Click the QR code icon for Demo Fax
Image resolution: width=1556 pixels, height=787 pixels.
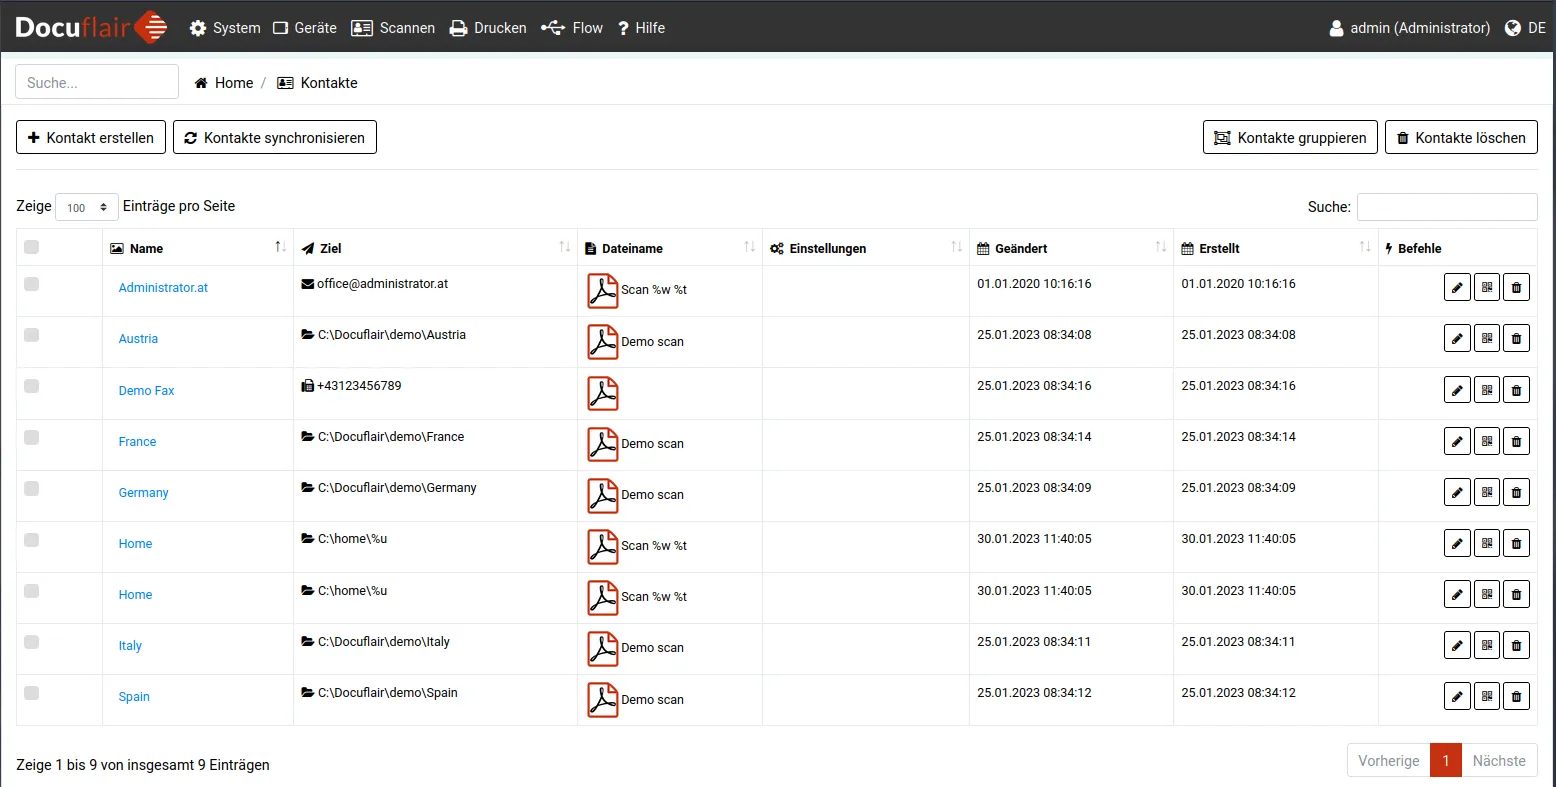pos(1487,390)
